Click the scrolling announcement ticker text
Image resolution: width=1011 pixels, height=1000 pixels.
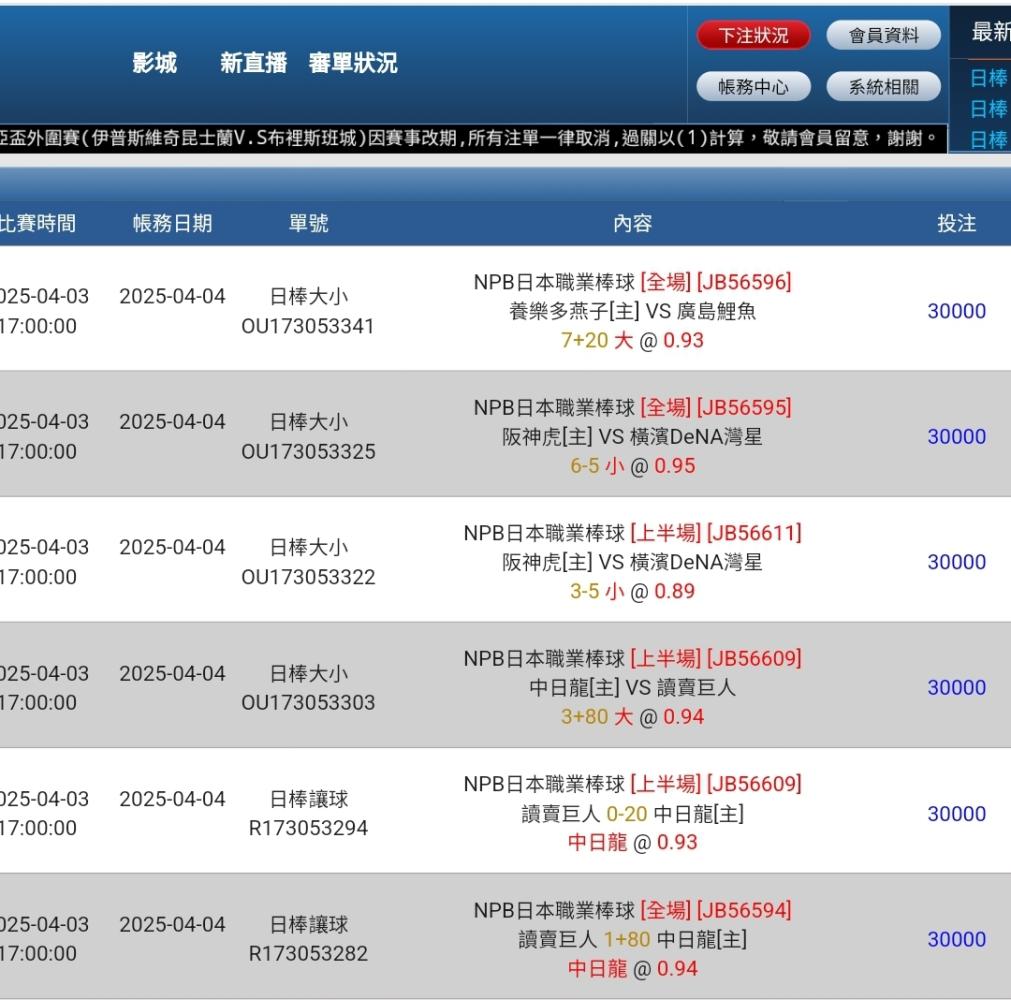coord(469,138)
